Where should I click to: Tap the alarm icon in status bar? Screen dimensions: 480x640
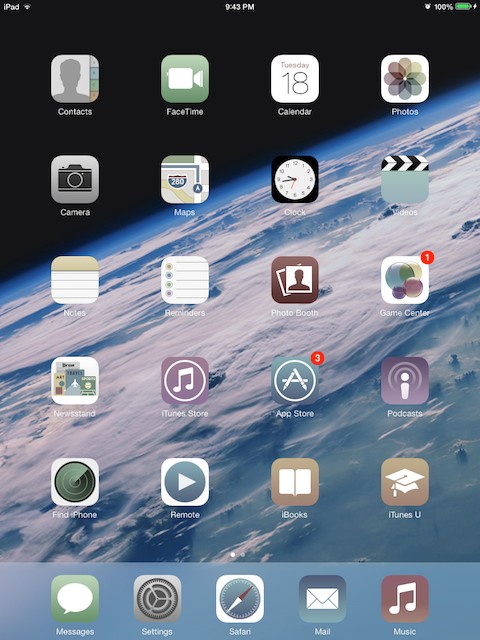(x=427, y=7)
